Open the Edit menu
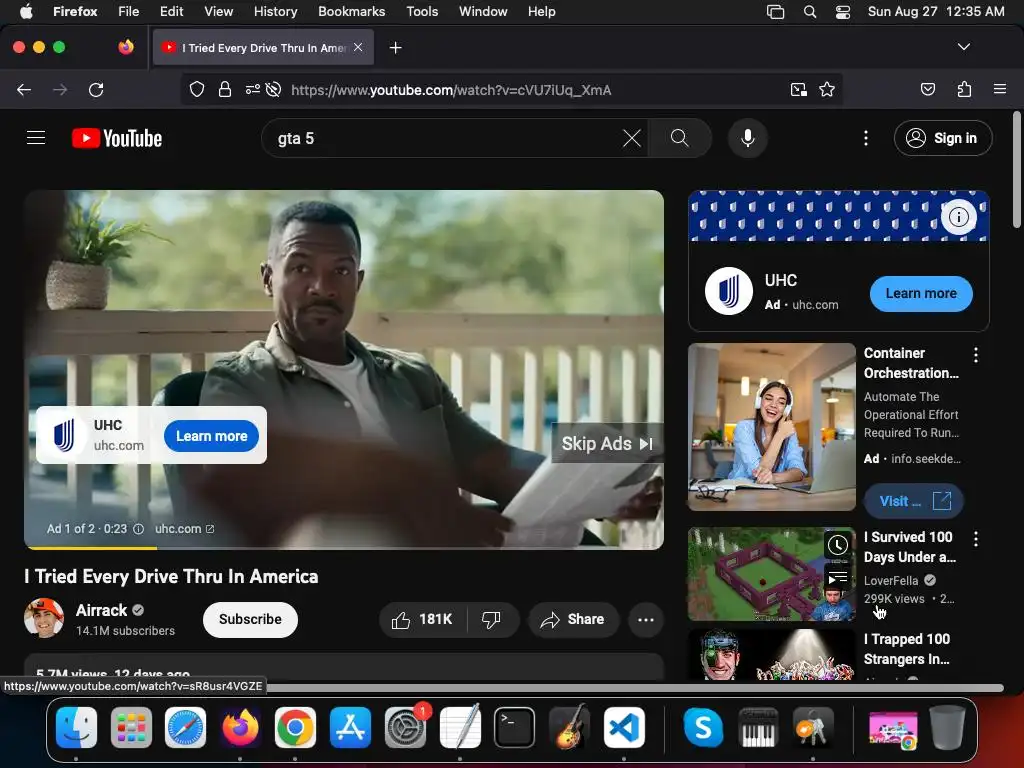 [x=171, y=11]
